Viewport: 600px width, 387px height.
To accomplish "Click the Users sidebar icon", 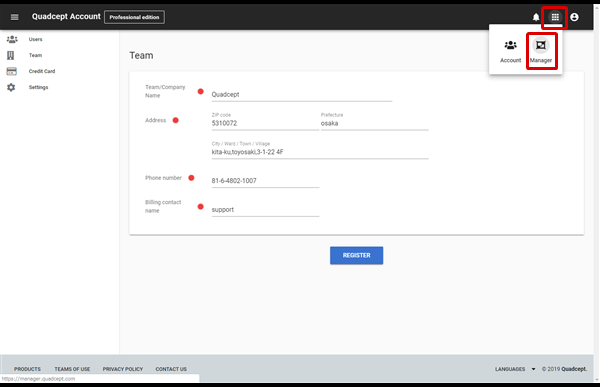I will pyautogui.click(x=12, y=39).
